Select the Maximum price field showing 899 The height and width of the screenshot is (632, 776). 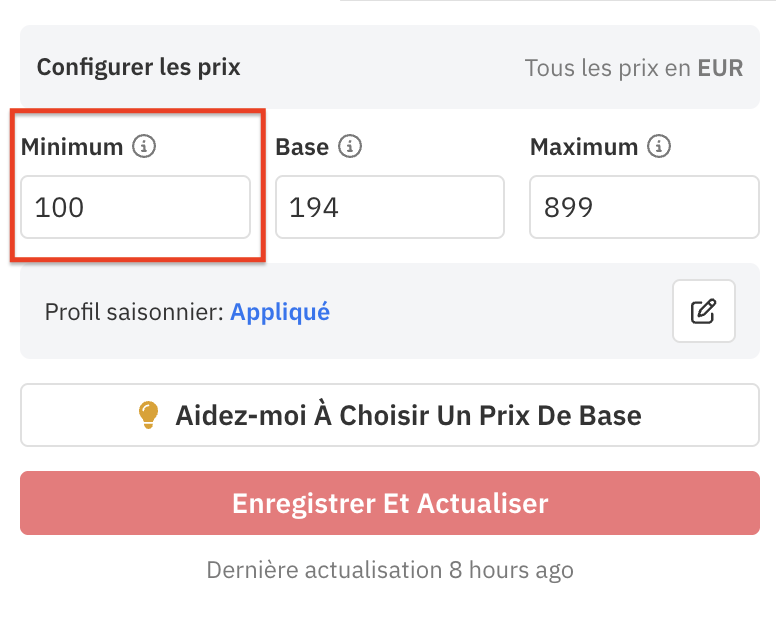(x=644, y=208)
